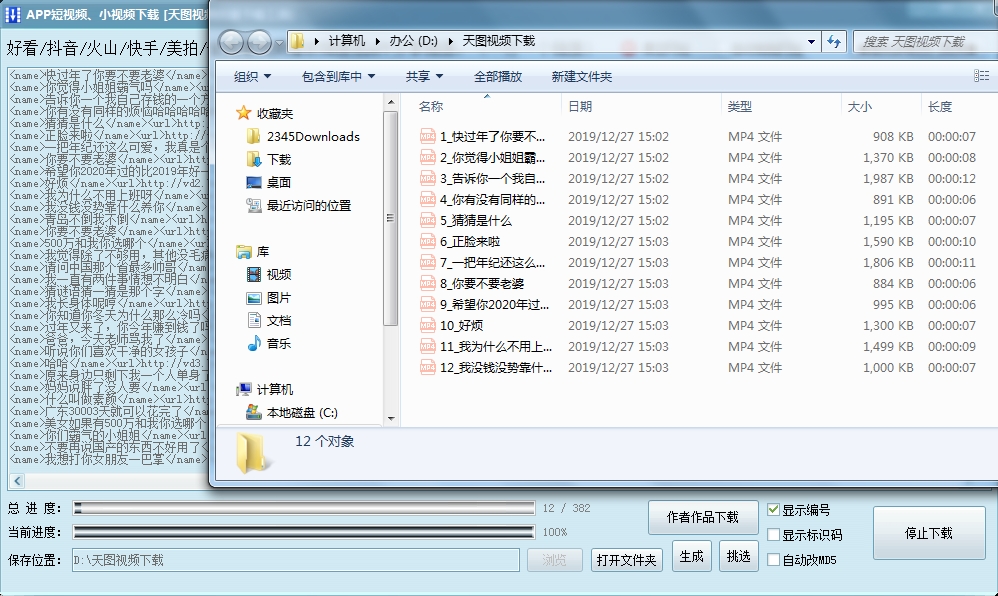
Task: Expand breadcrumb arrow after 办公 (D:)
Action: (x=450, y=41)
